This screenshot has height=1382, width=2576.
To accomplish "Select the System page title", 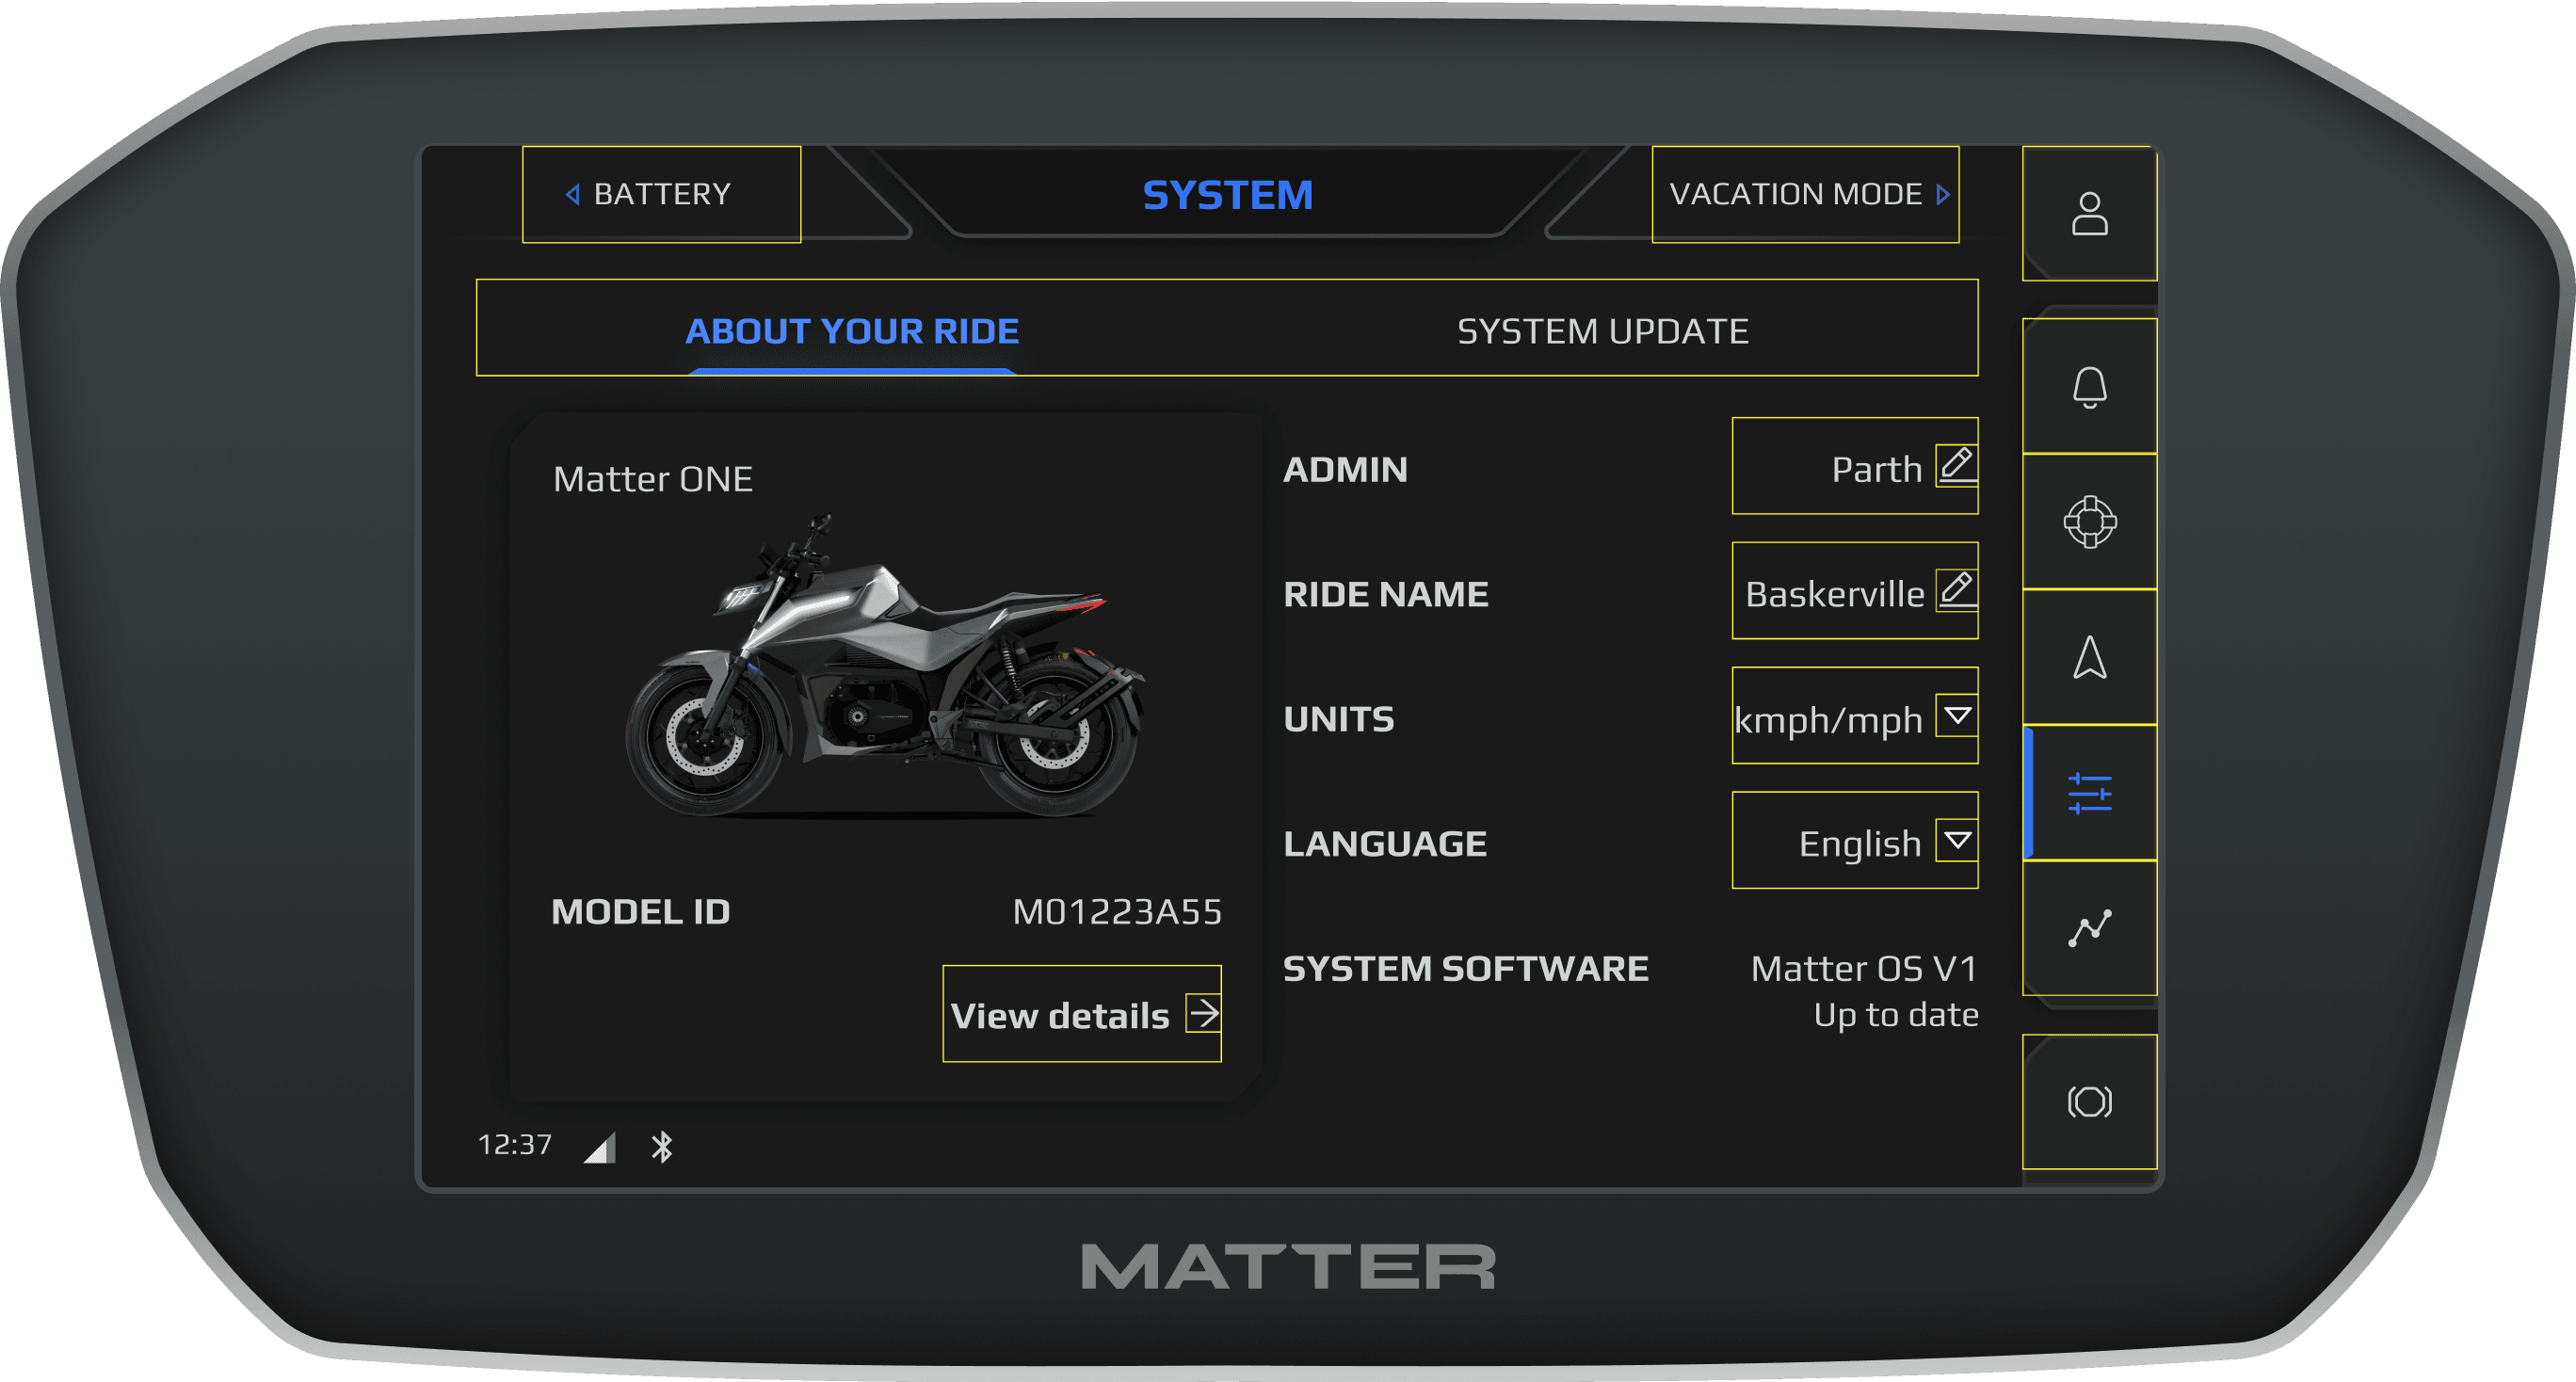I will tap(1228, 195).
